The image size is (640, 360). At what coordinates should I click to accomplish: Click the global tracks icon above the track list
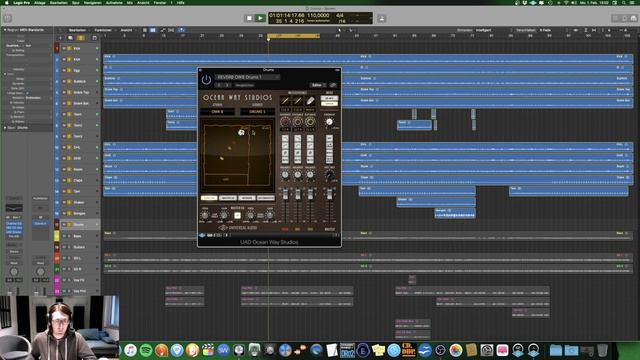click(94, 38)
